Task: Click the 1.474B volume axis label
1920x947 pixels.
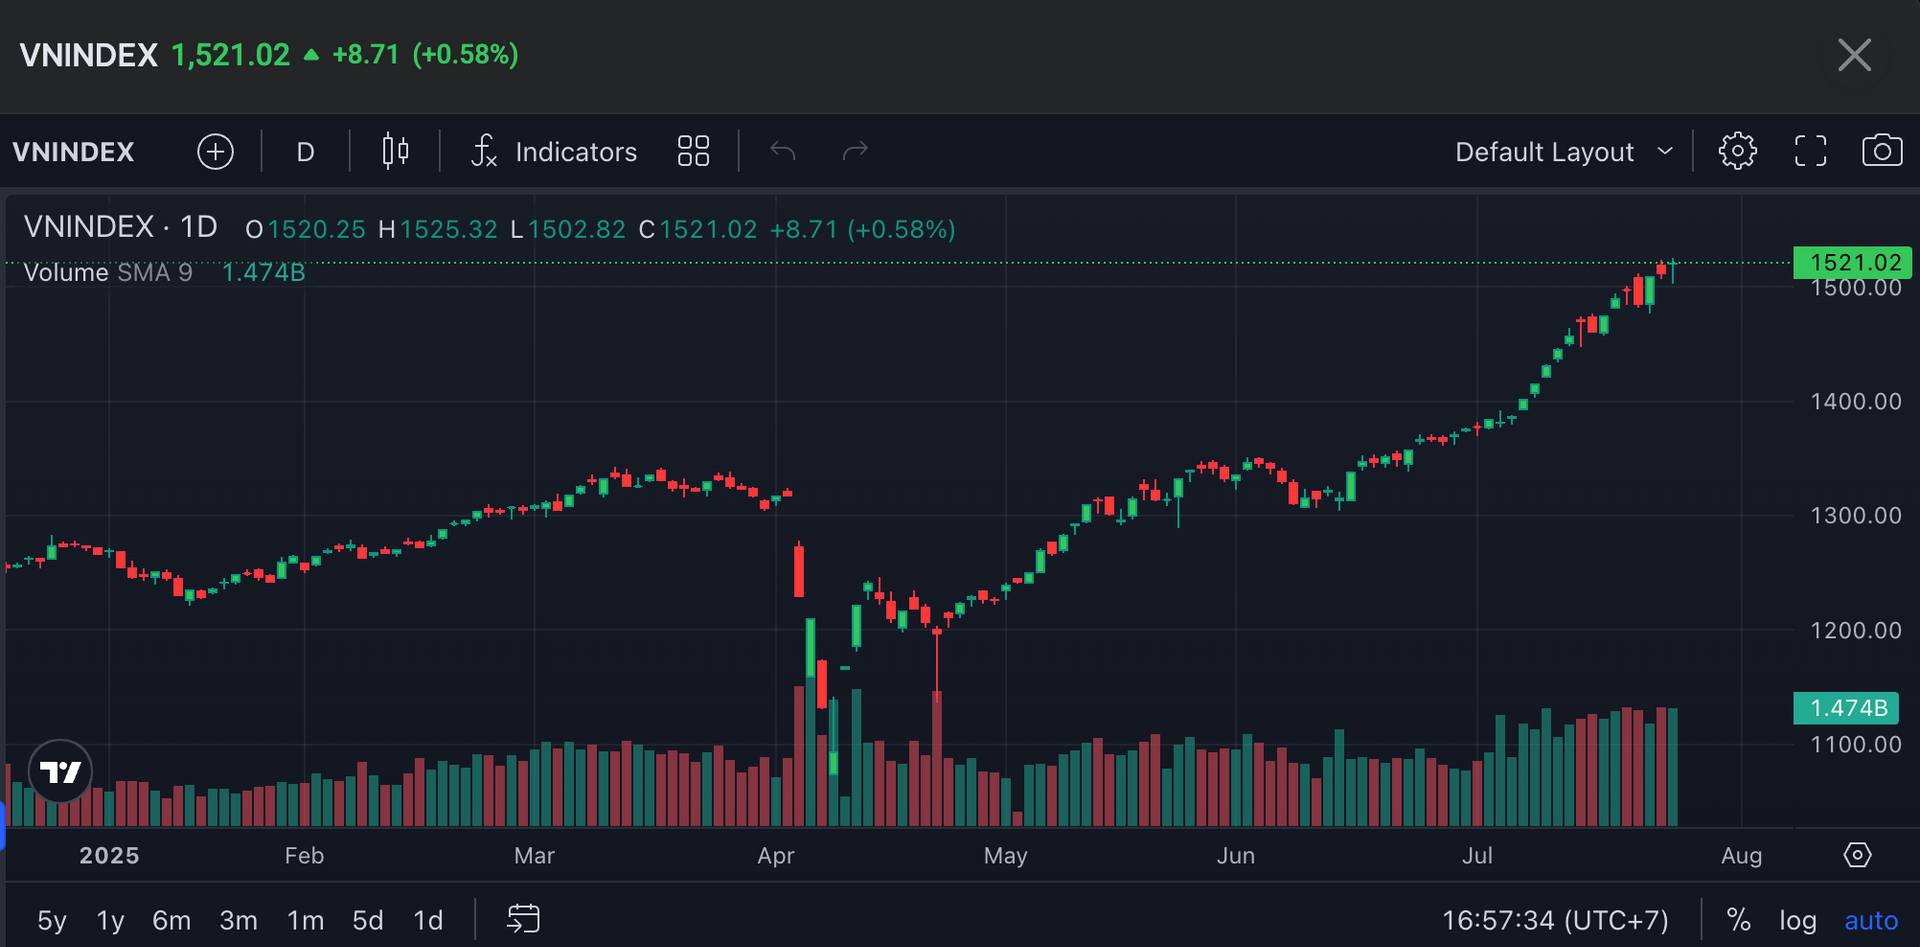Action: pyautogui.click(x=1846, y=708)
